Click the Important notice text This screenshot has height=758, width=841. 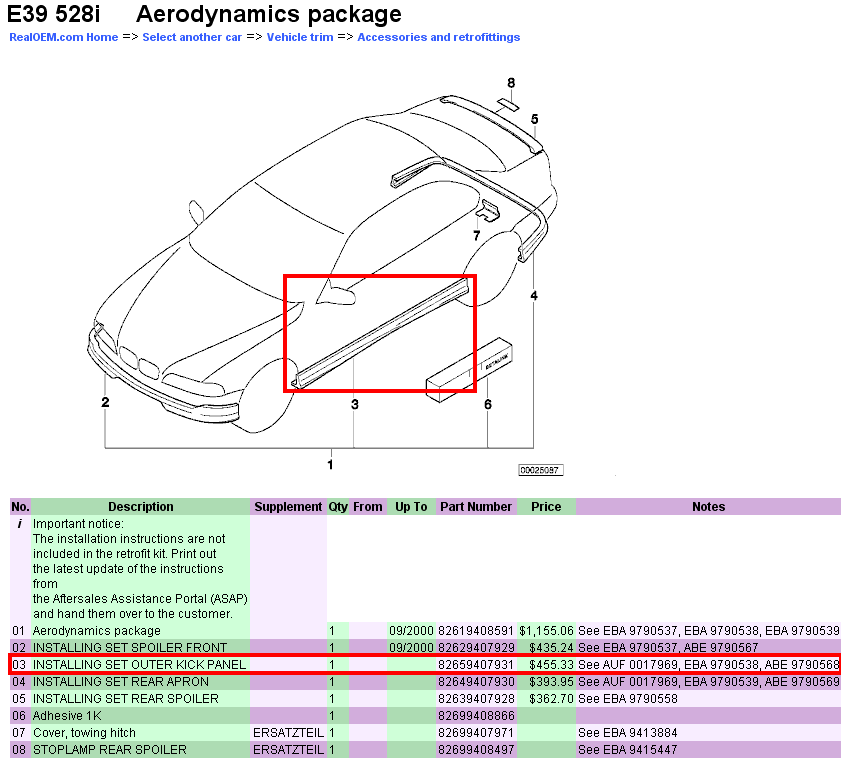[140, 569]
